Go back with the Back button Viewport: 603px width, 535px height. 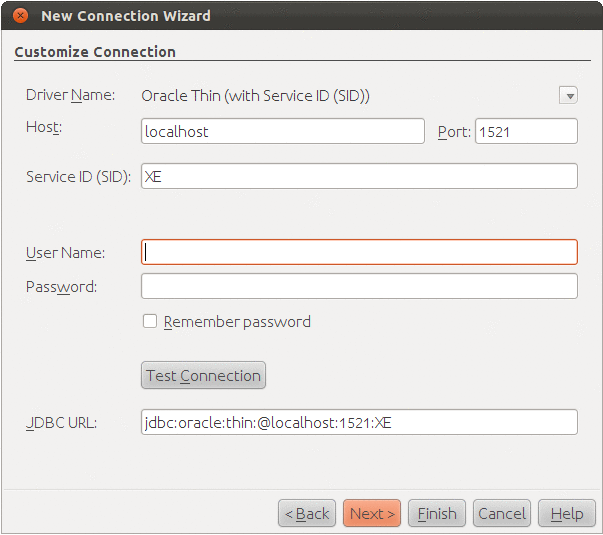click(307, 513)
